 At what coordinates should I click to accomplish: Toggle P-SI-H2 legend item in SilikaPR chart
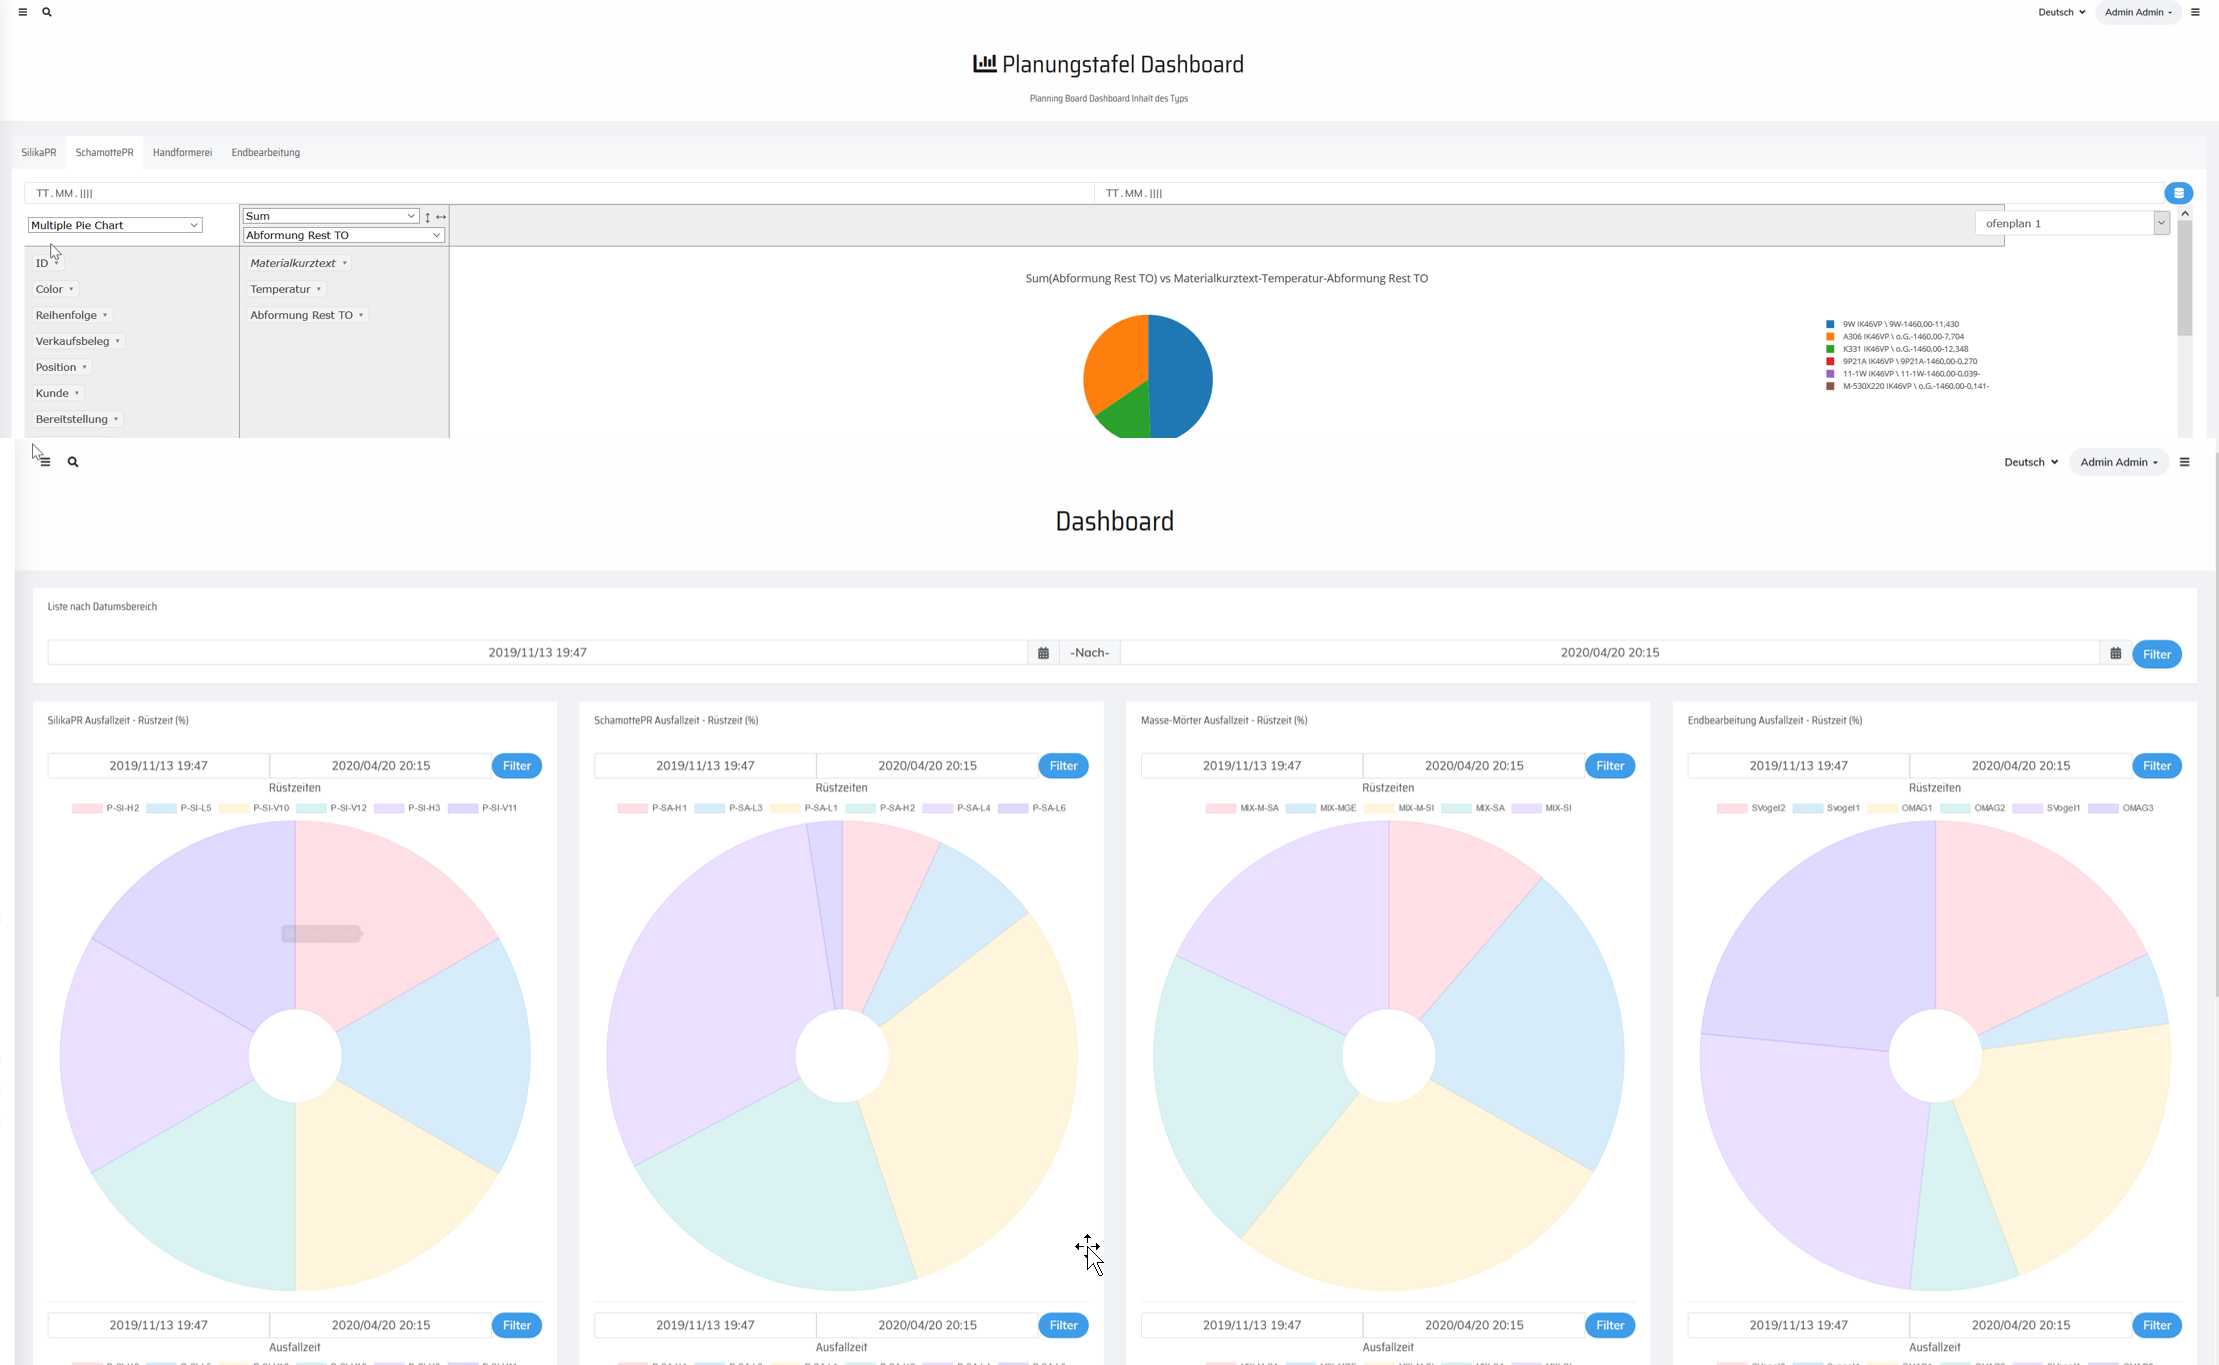pos(105,808)
